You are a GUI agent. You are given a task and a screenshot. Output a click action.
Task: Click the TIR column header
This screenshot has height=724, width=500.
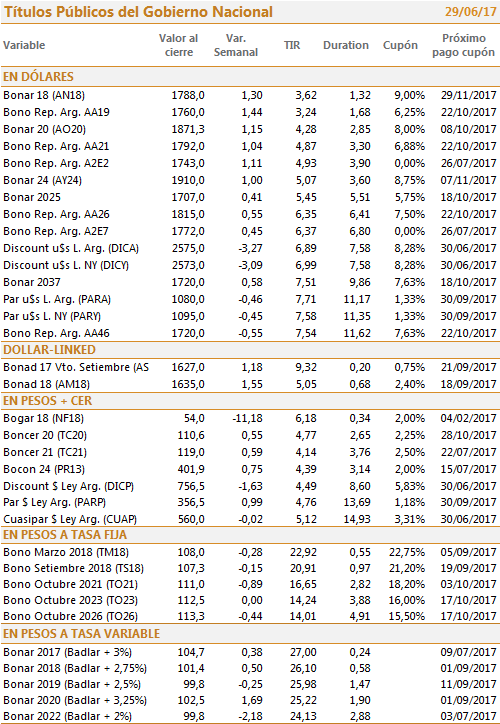coord(292,45)
